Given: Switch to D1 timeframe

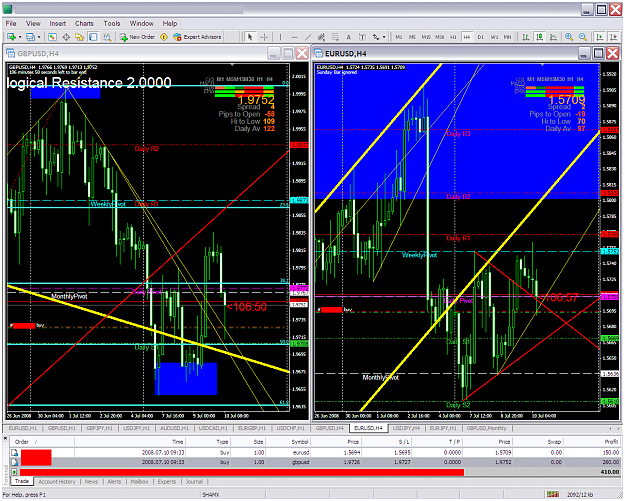Looking at the screenshot, I should click(x=481, y=37).
